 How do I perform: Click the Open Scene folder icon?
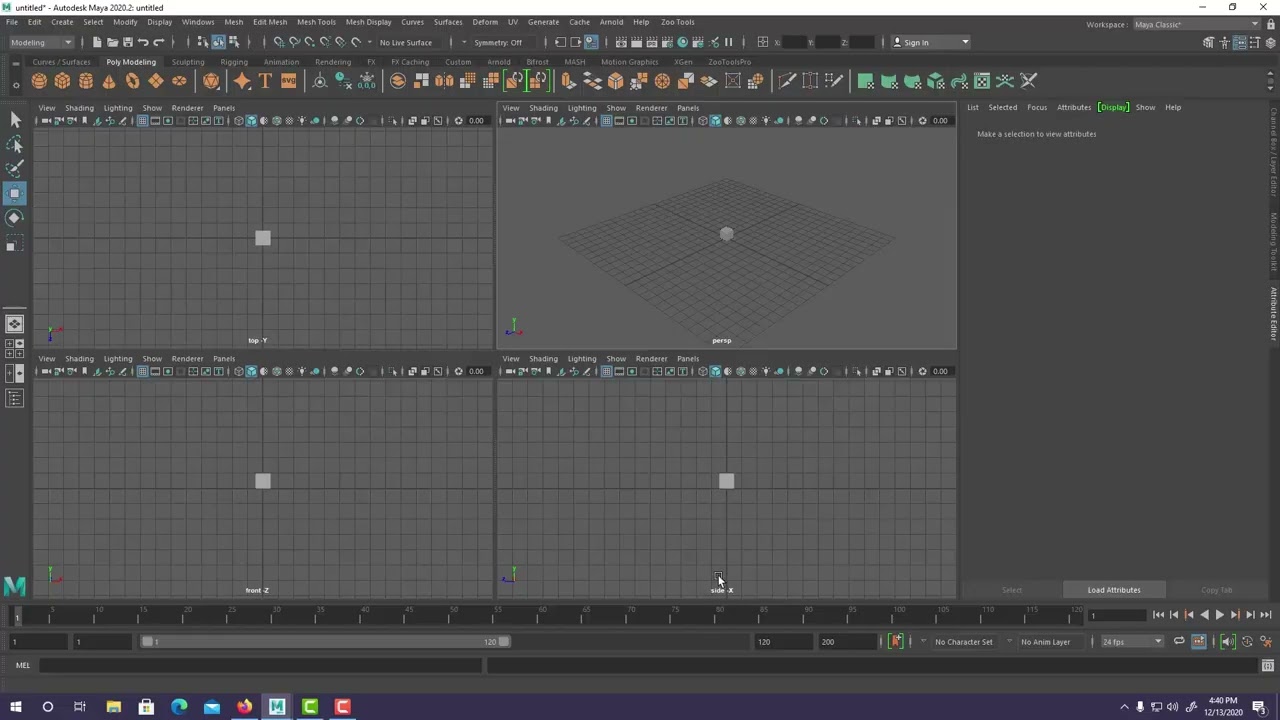[112, 42]
